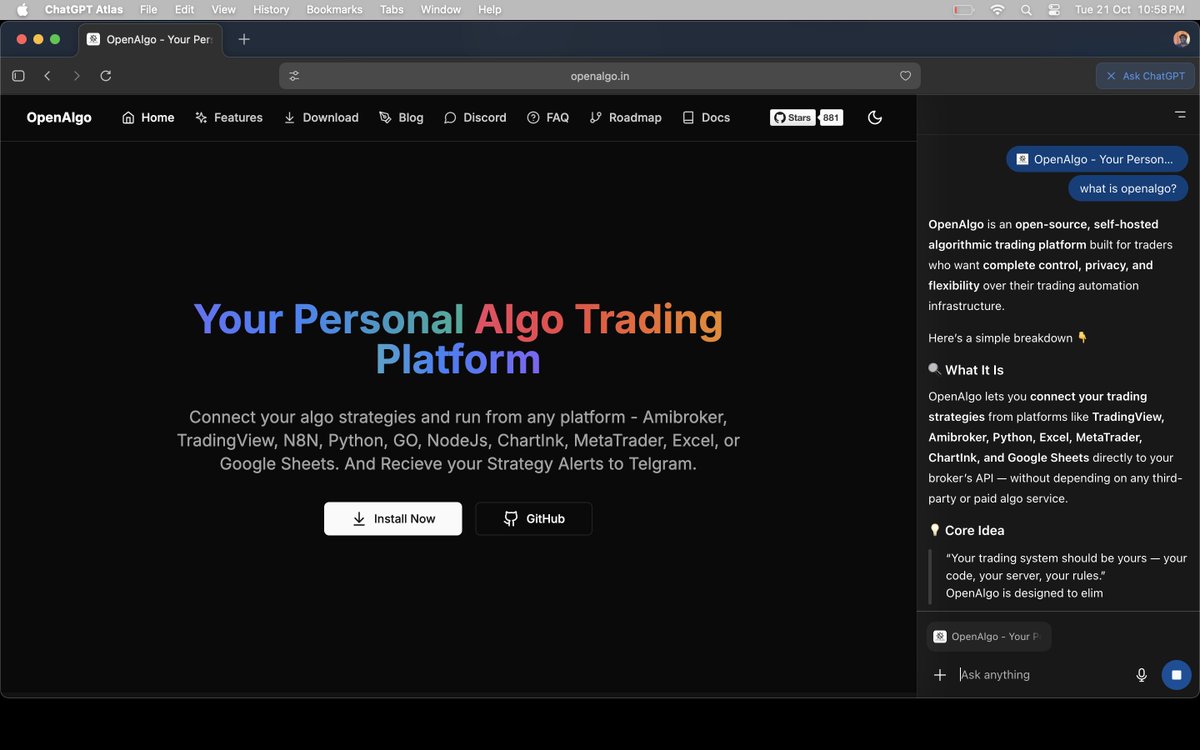Viewport: 1200px width, 750px height.
Task: Stop ChatGPT response generation
Action: 1176,675
